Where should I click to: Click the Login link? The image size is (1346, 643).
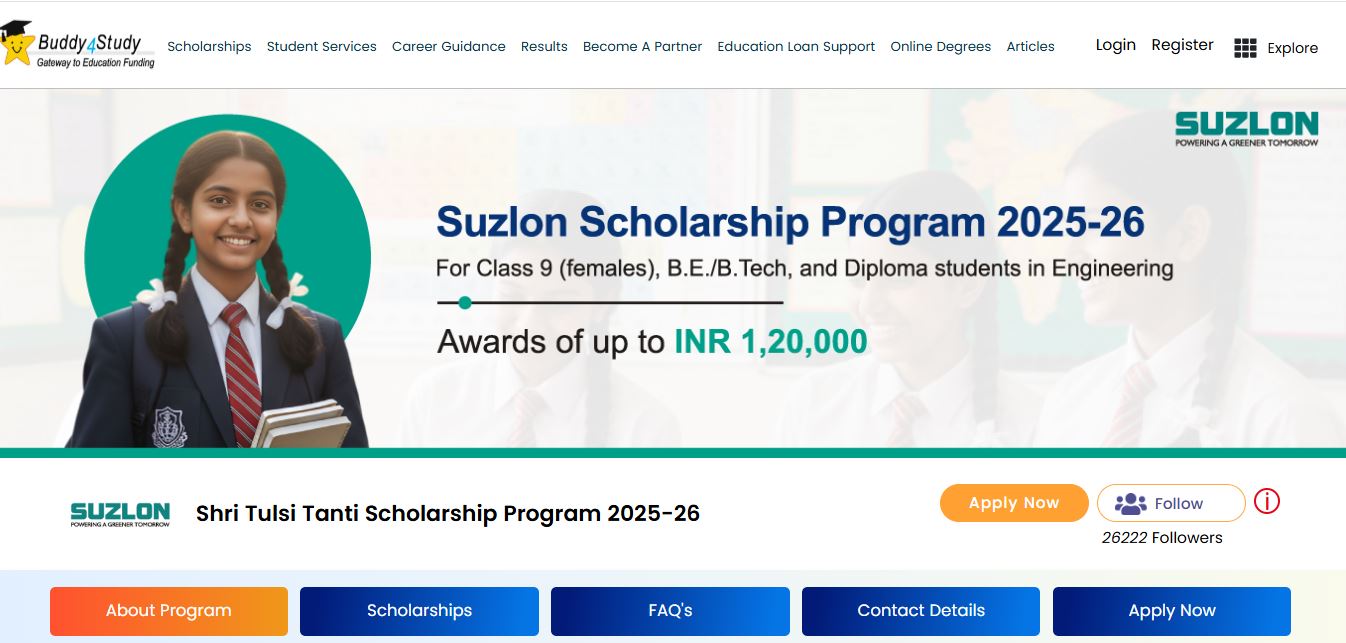click(1115, 45)
